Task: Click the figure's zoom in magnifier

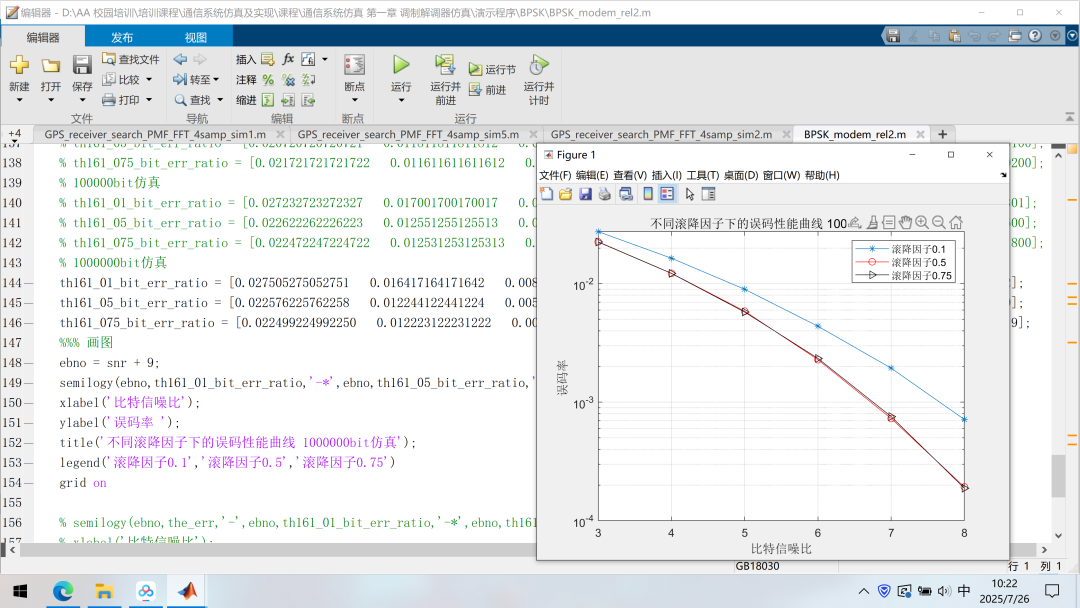Action: [921, 222]
